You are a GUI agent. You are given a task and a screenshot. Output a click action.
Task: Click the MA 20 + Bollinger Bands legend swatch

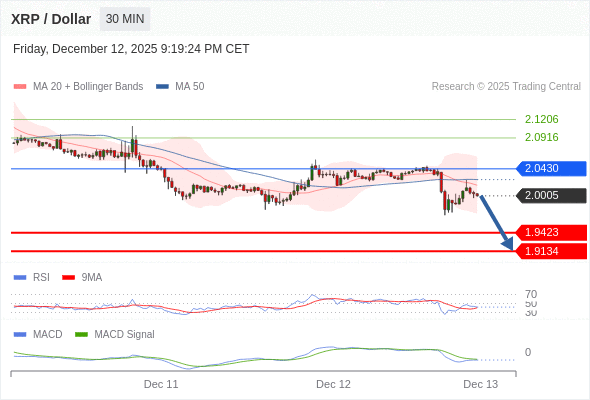pyautogui.click(x=20, y=87)
